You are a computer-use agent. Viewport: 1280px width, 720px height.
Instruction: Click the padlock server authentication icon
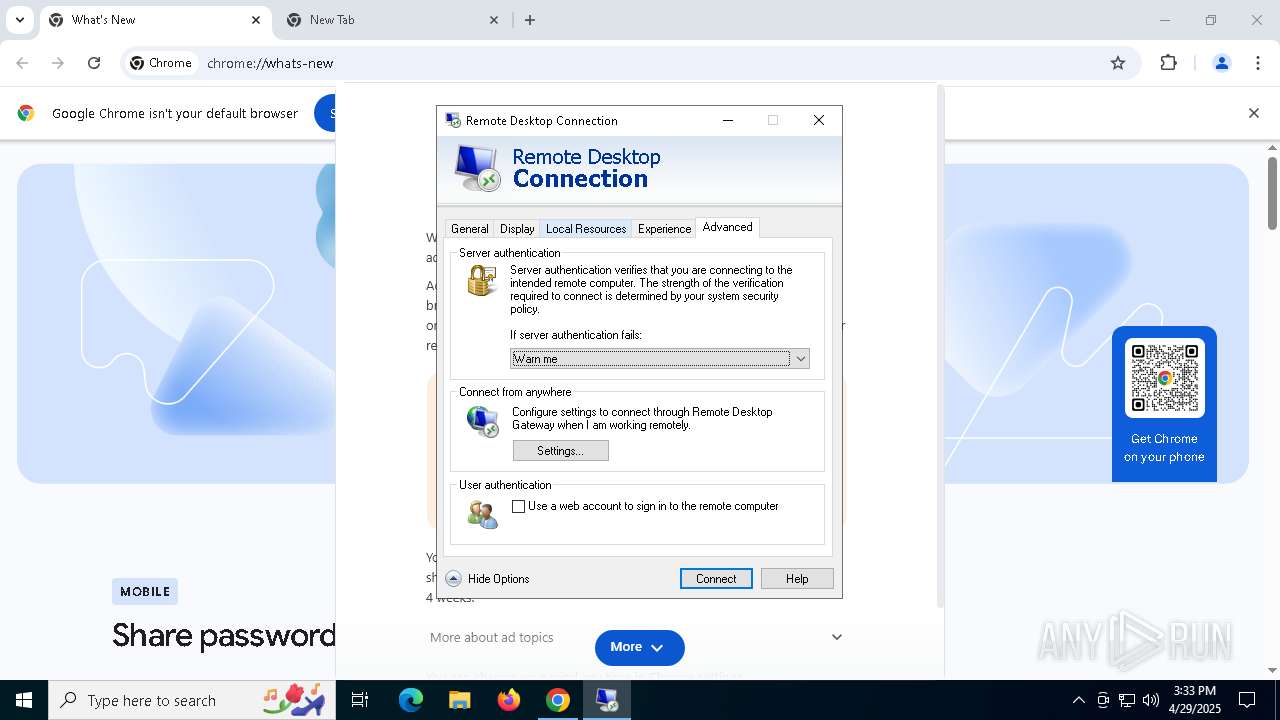click(482, 281)
